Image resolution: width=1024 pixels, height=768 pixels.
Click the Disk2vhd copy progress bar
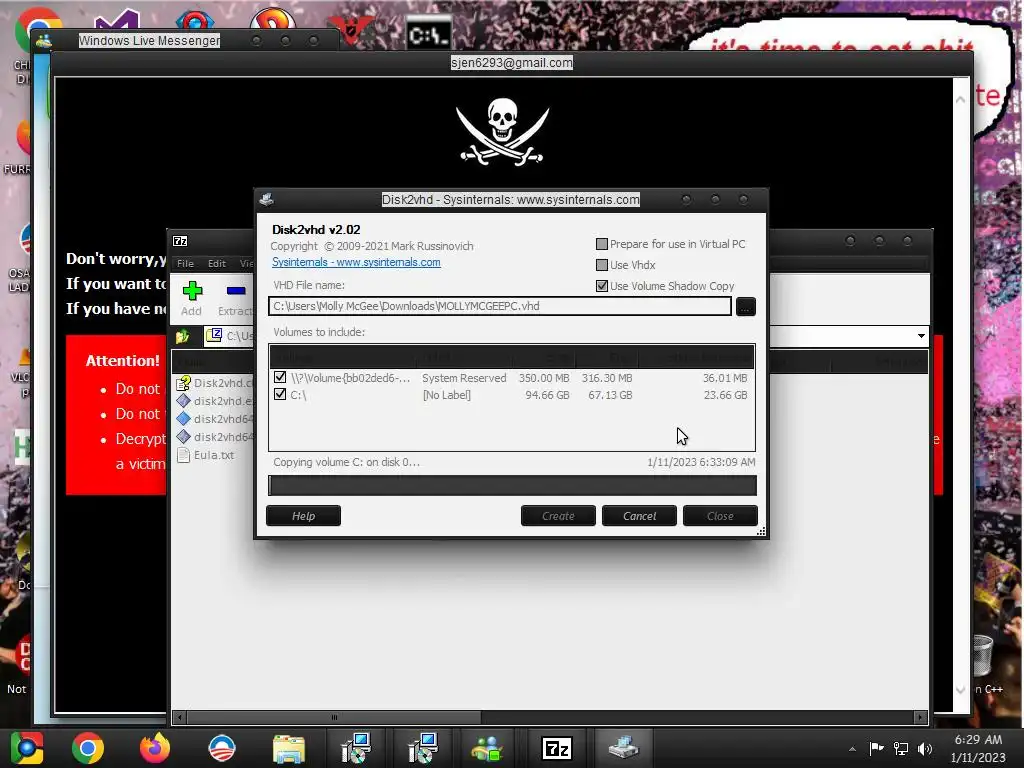point(513,485)
